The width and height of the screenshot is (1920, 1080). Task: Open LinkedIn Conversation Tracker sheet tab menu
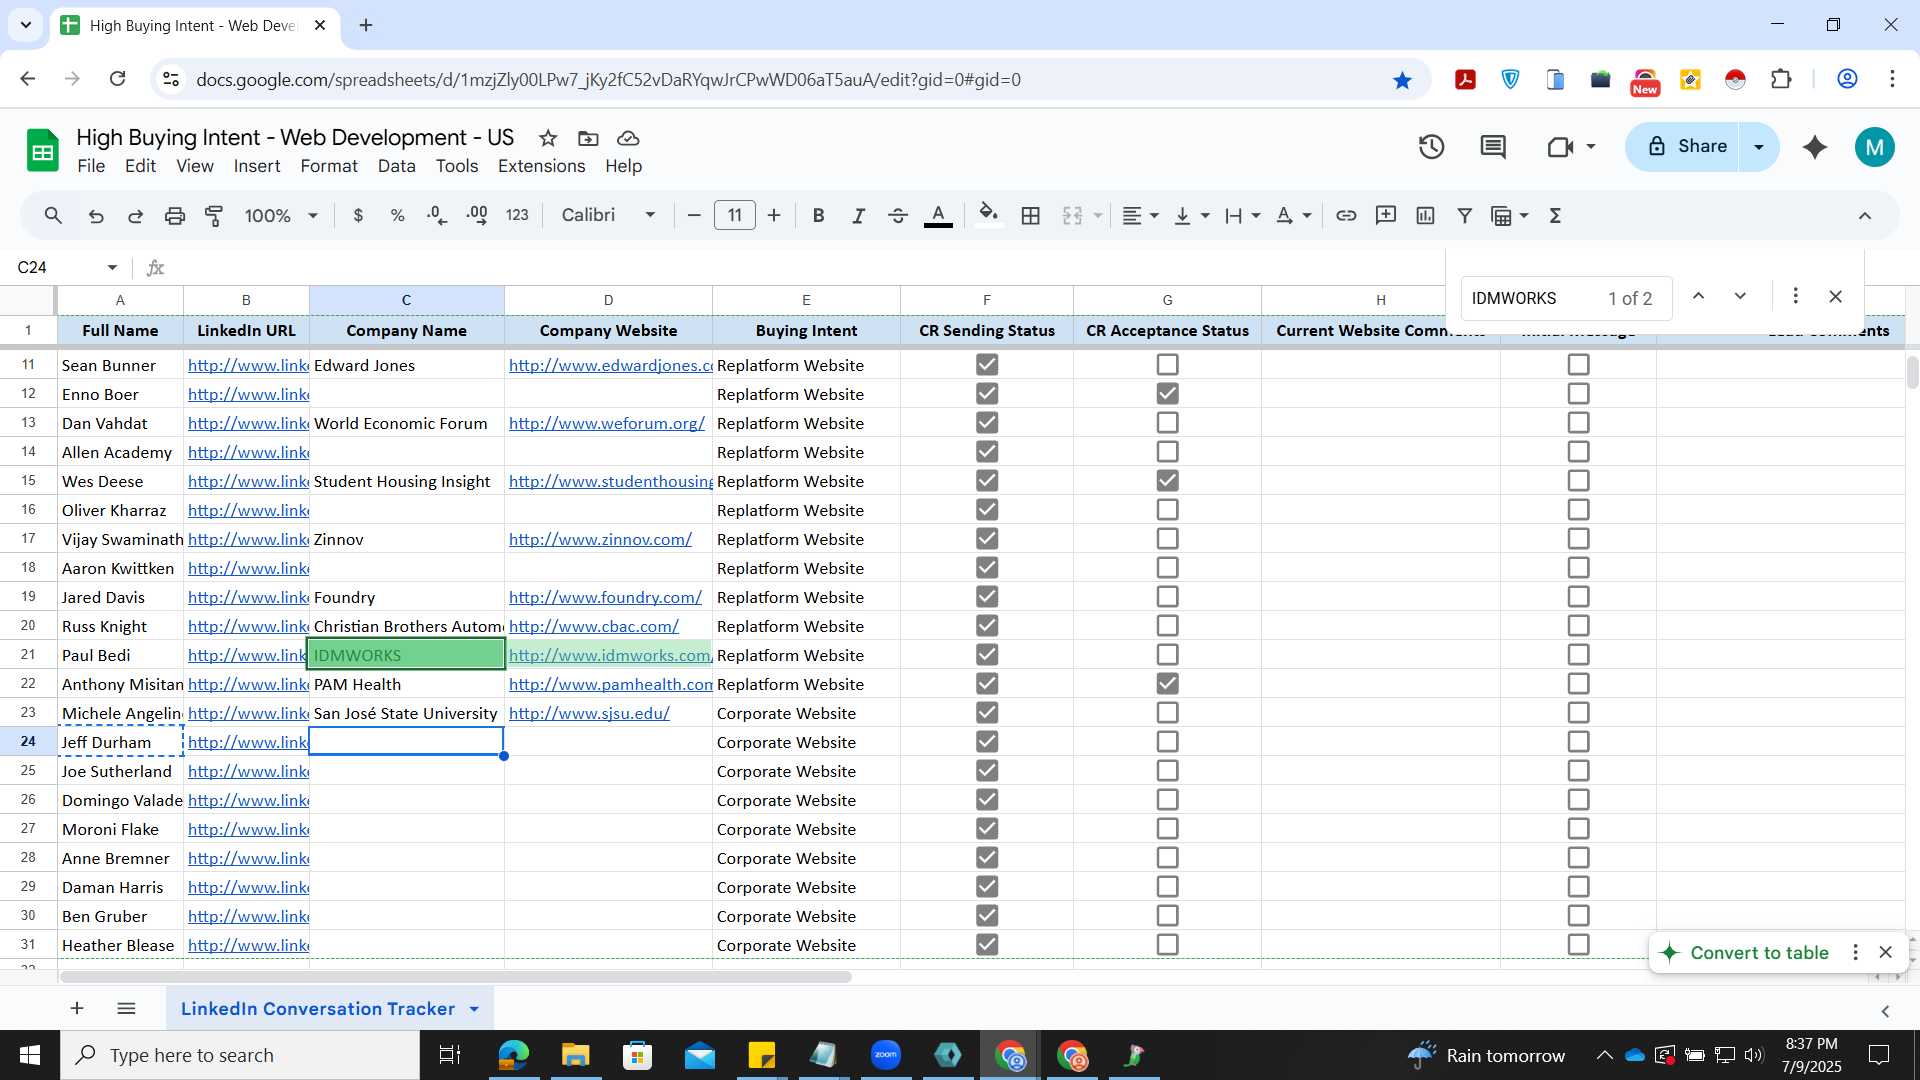click(474, 1009)
